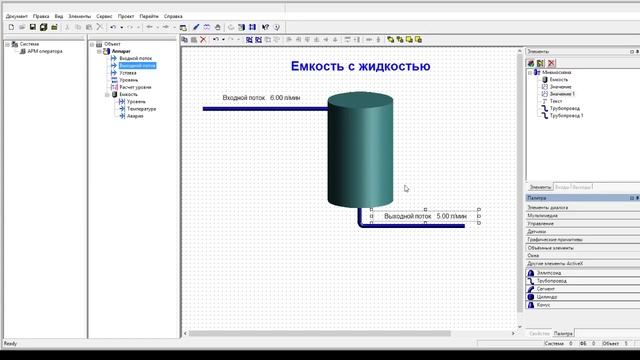
Task: Click the copy icon in editor toolbar
Action: [184, 40]
